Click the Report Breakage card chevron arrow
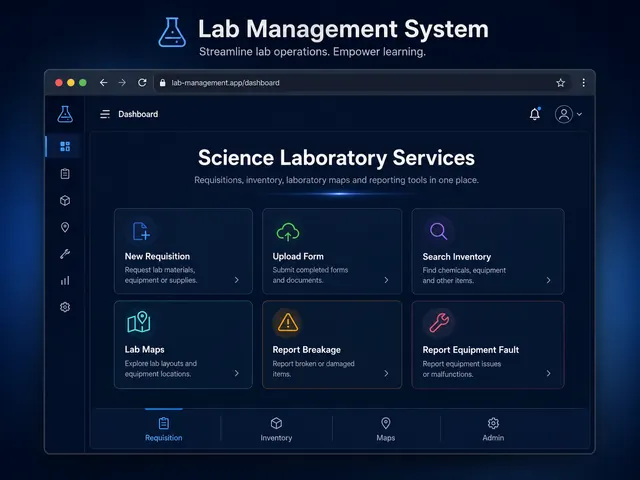Image resolution: width=640 pixels, height=480 pixels. coord(386,373)
